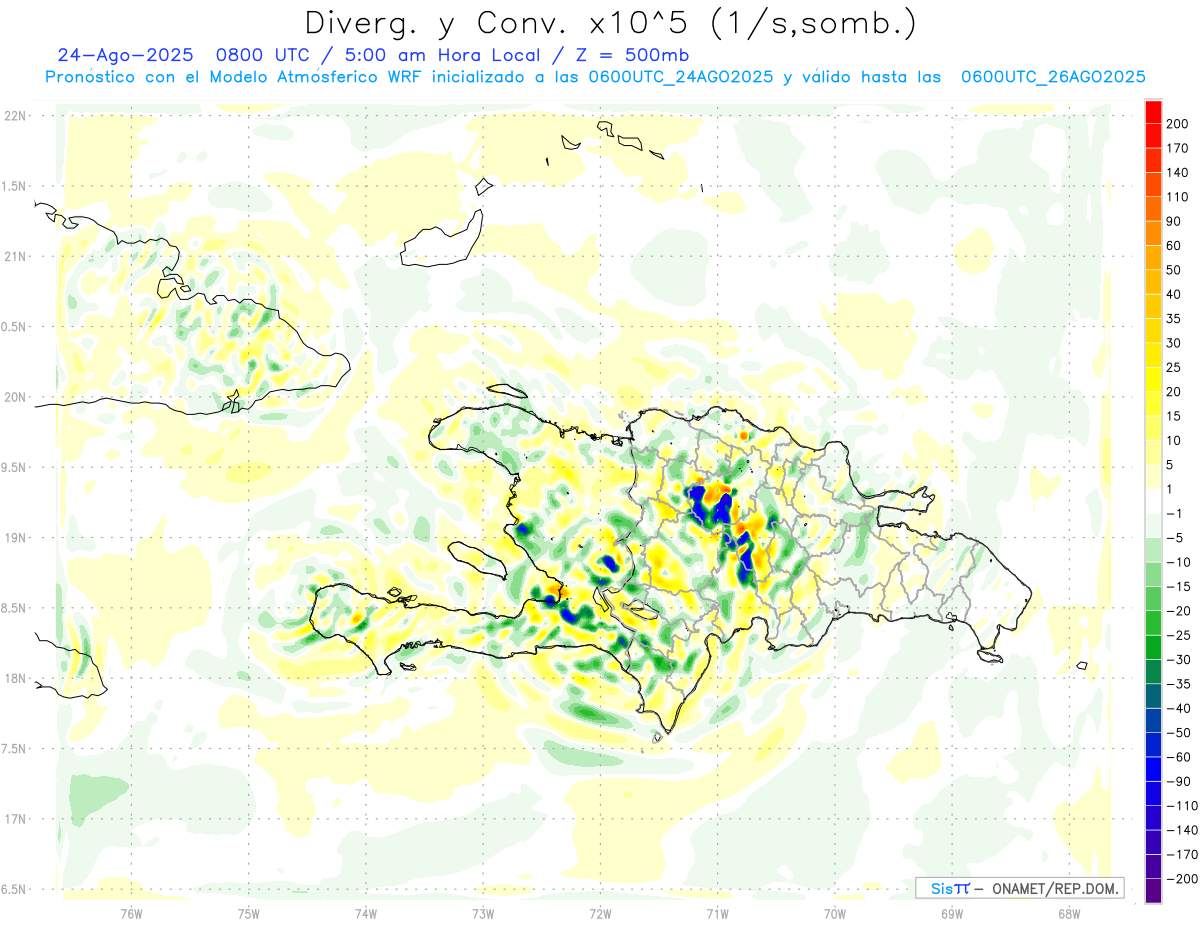The image size is (1200, 927).
Task: Click the '1.5N' latitude label
Action: click(15, 186)
